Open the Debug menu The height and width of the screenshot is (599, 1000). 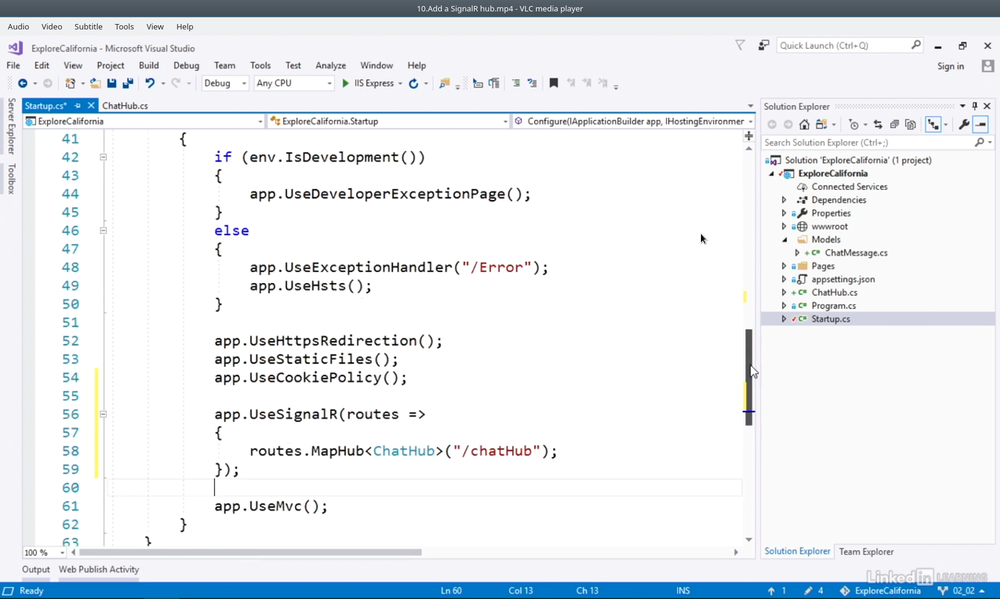[x=186, y=65]
